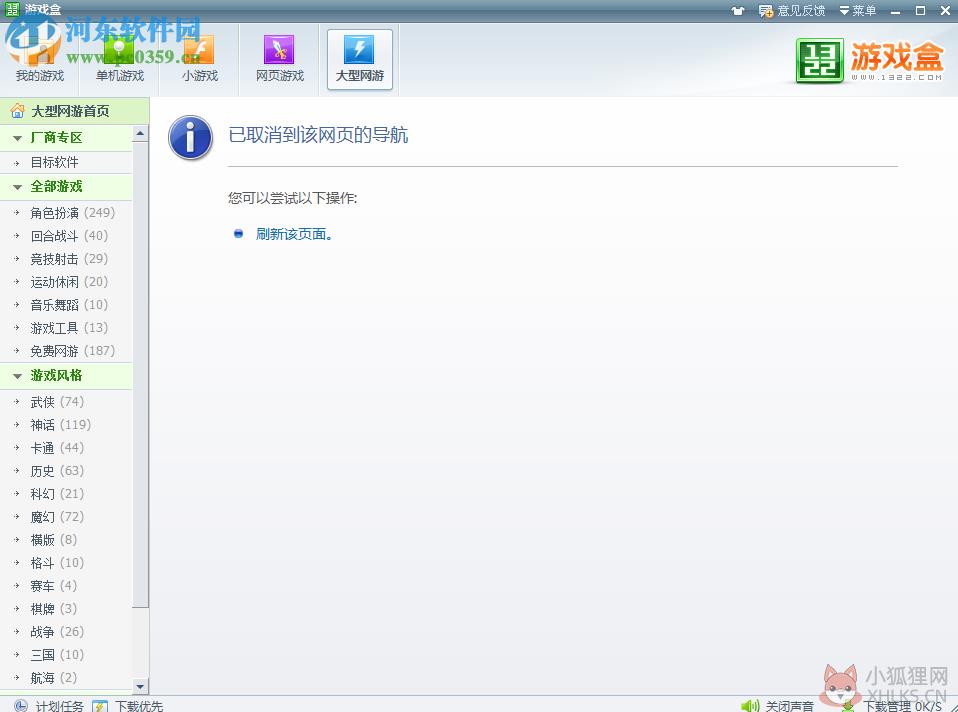Click the speaker icon in status bar
This screenshot has width=958, height=712.
[x=750, y=706]
